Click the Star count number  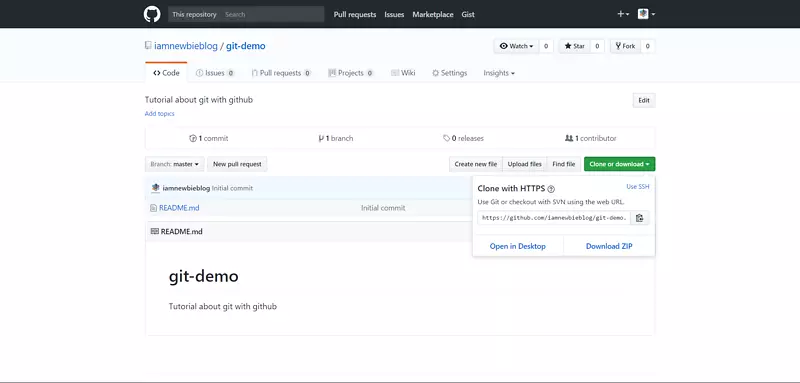(x=597, y=46)
